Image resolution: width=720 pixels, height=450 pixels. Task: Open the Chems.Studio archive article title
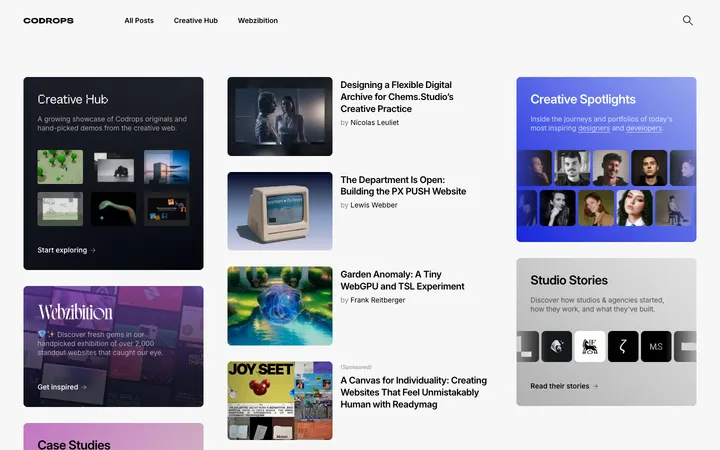(x=397, y=97)
